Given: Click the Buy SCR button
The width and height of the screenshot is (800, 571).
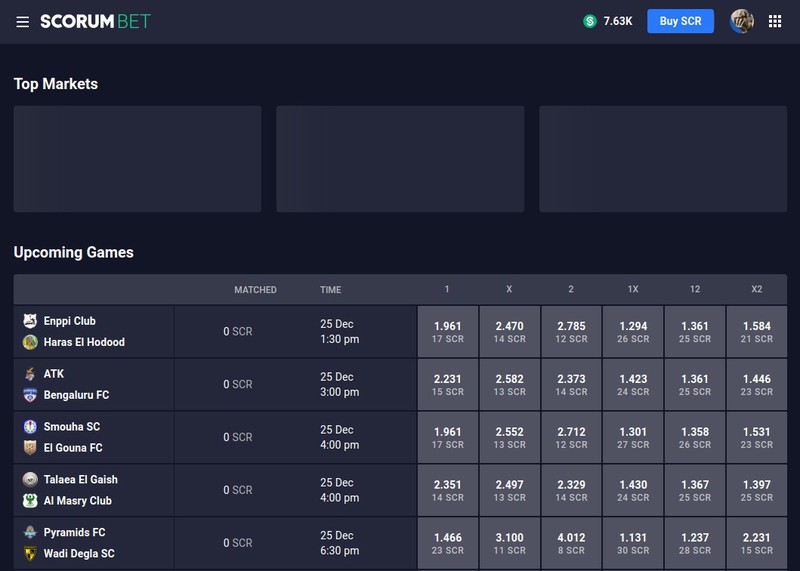Looking at the screenshot, I should [x=680, y=21].
